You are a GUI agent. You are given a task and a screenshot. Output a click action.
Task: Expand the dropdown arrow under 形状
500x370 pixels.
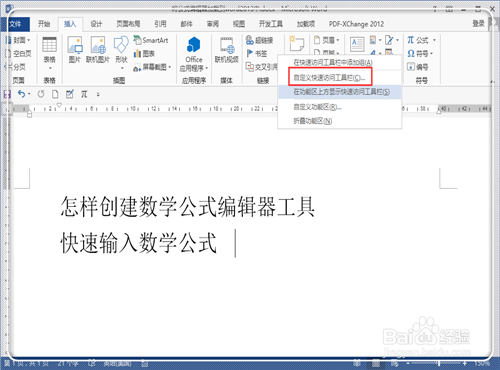click(x=122, y=68)
